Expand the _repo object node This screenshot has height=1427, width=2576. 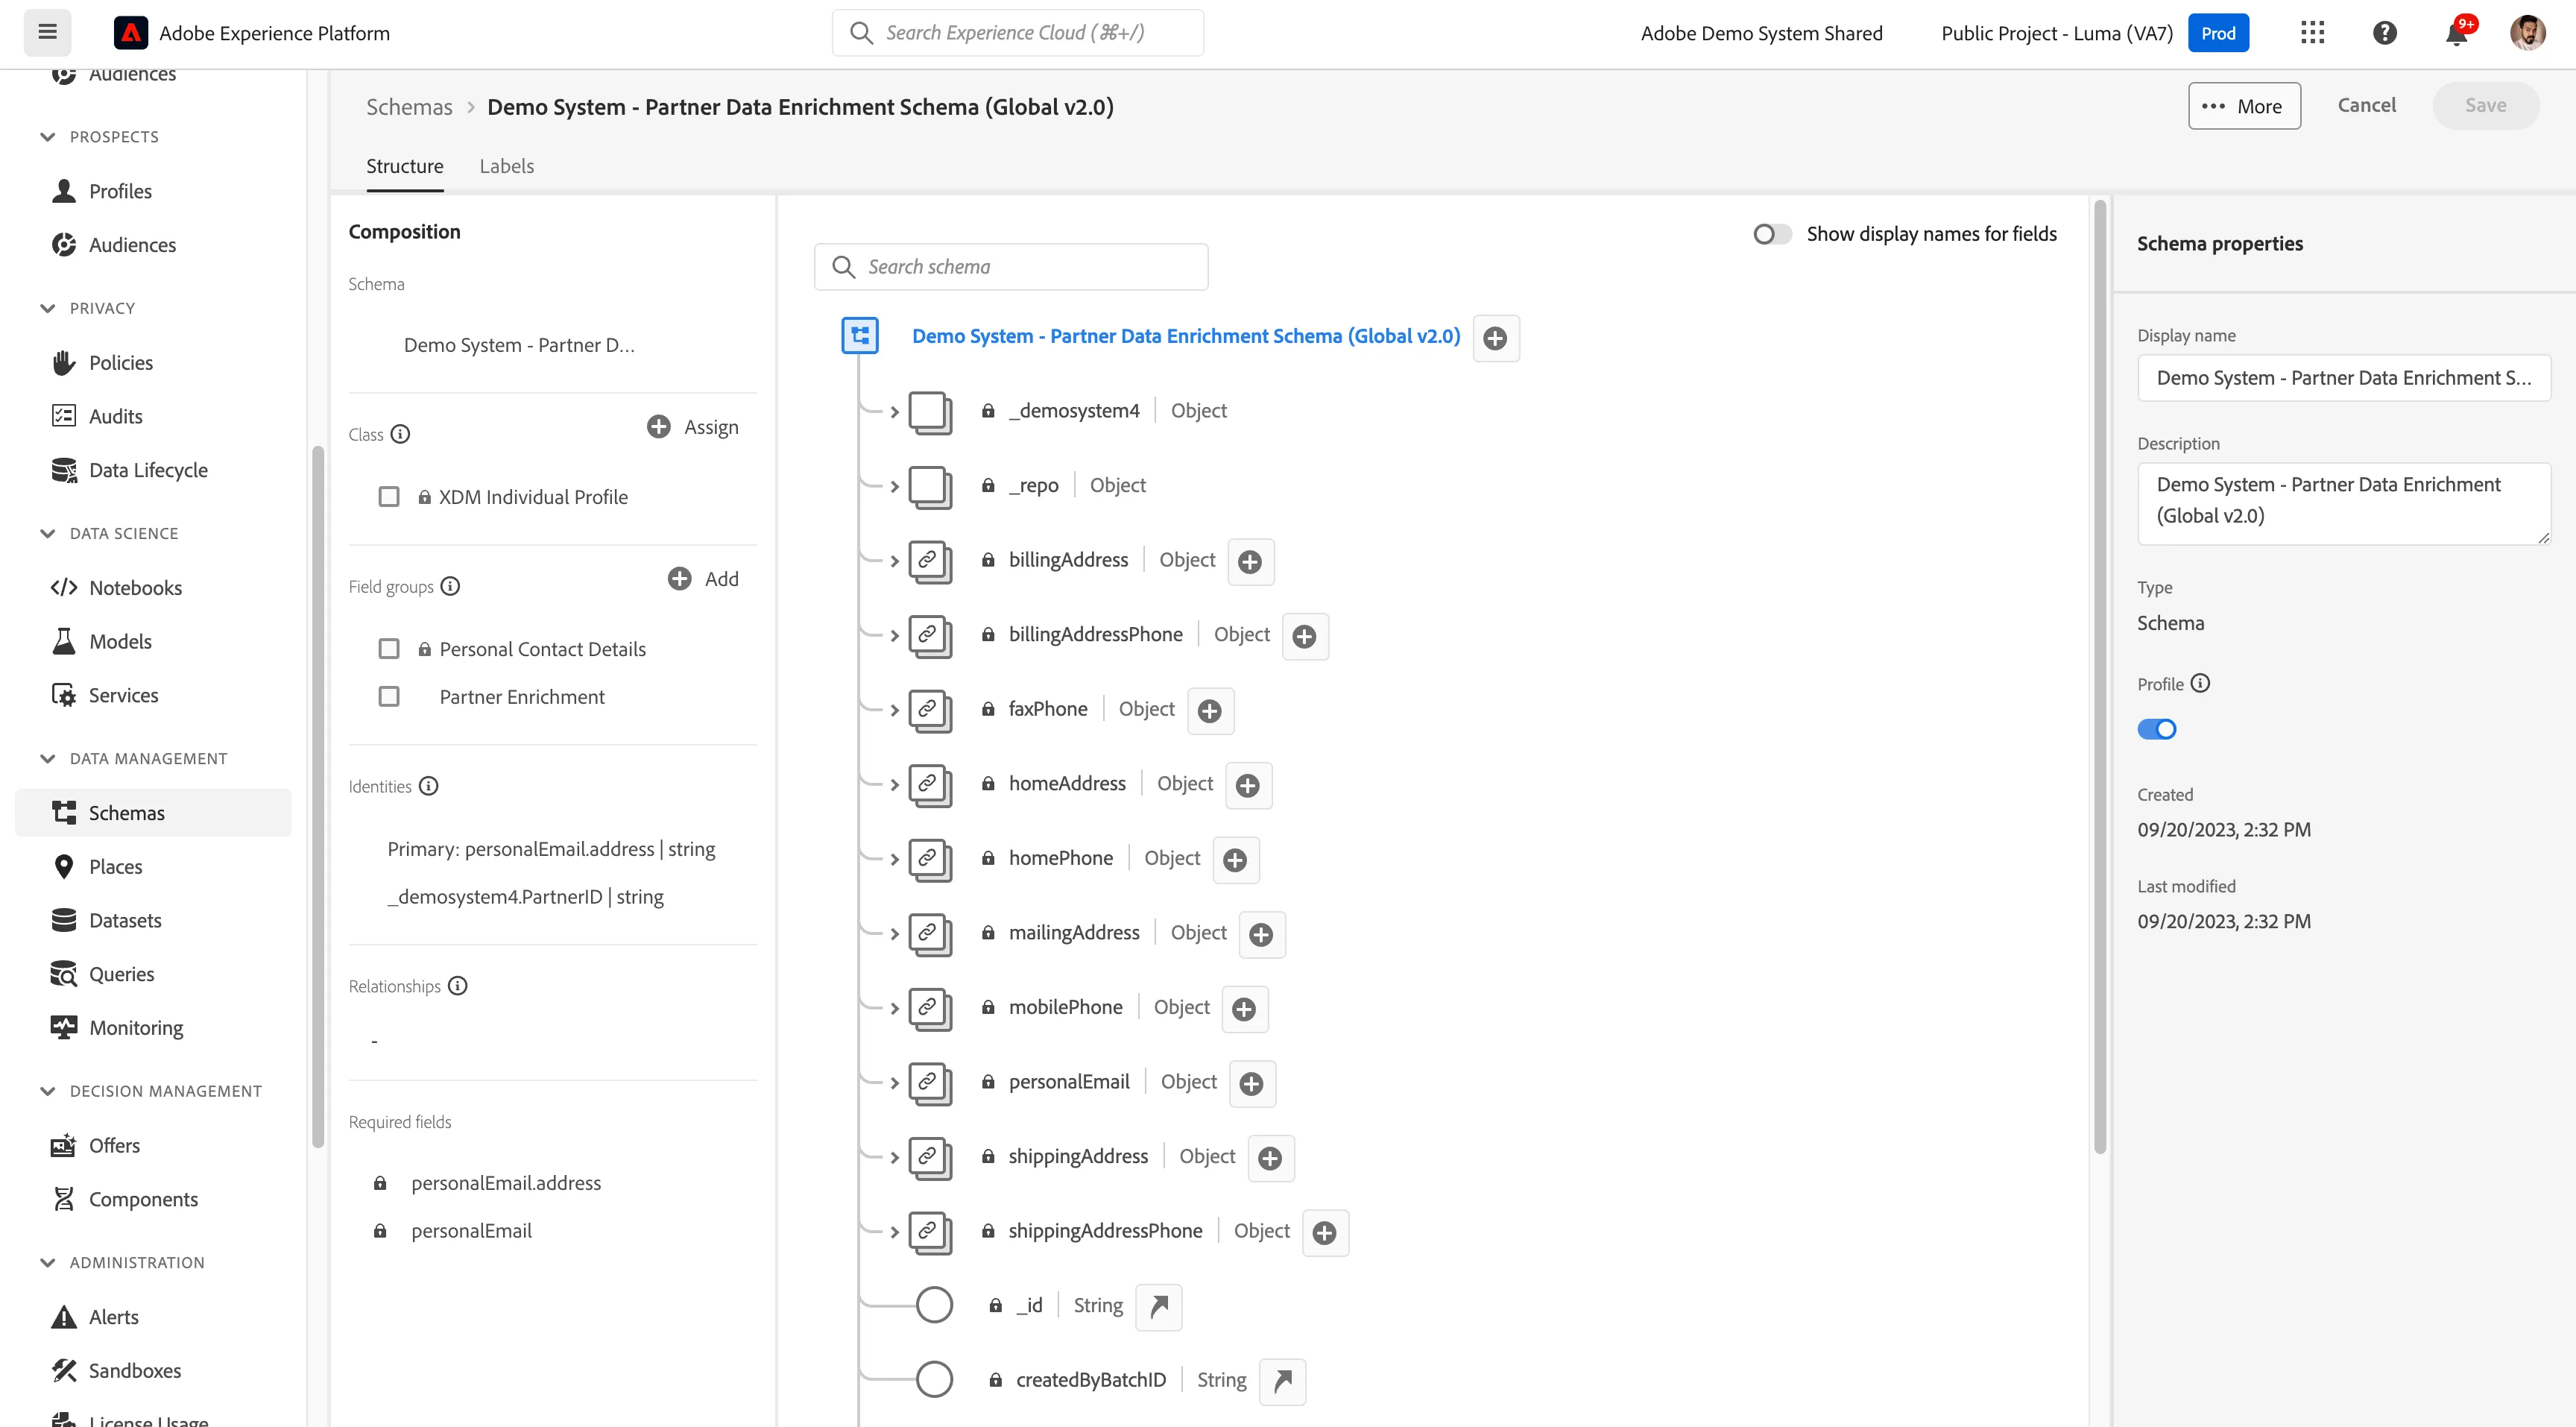(x=894, y=486)
